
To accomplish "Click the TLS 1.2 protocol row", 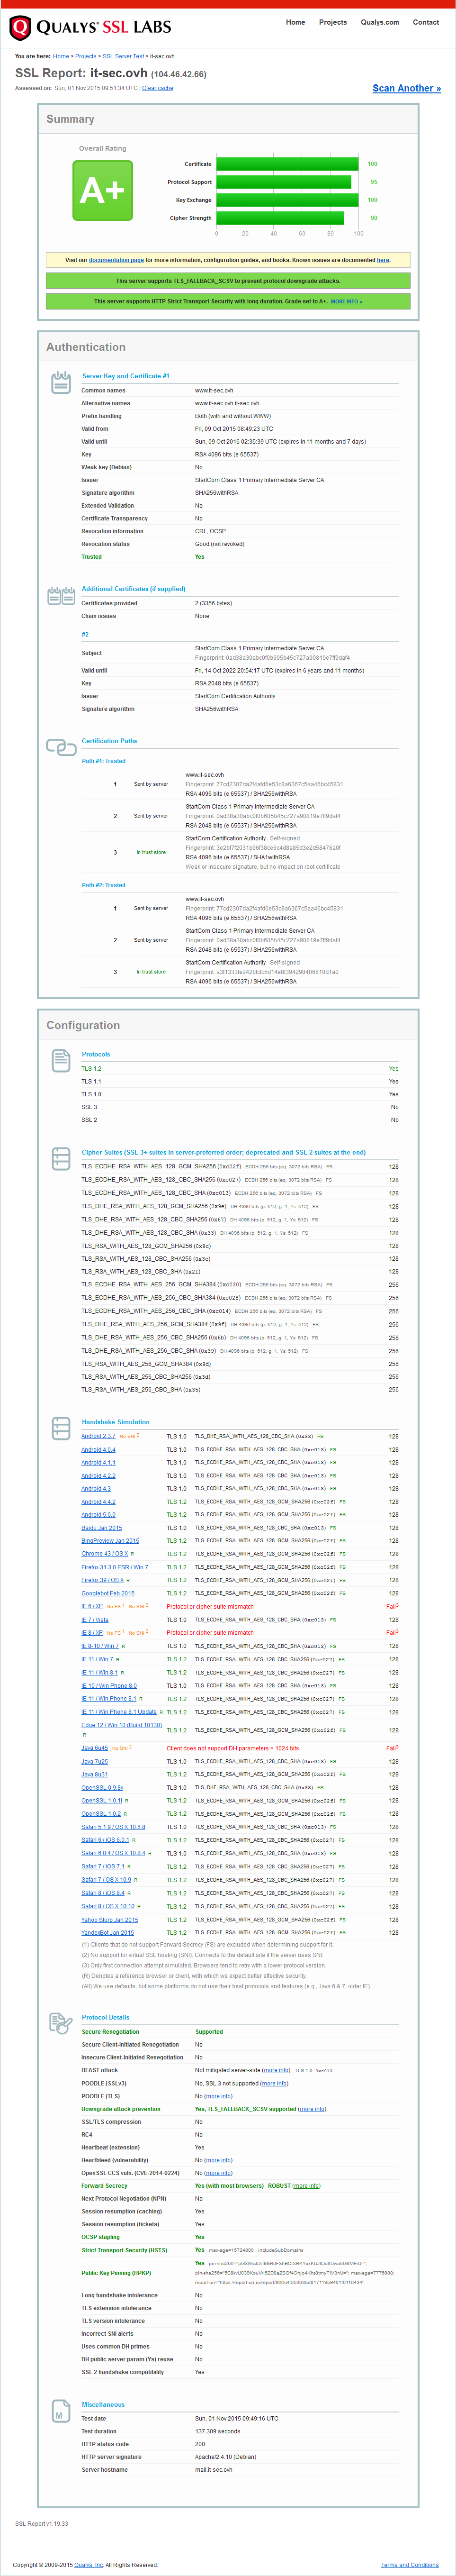I will [240, 1069].
